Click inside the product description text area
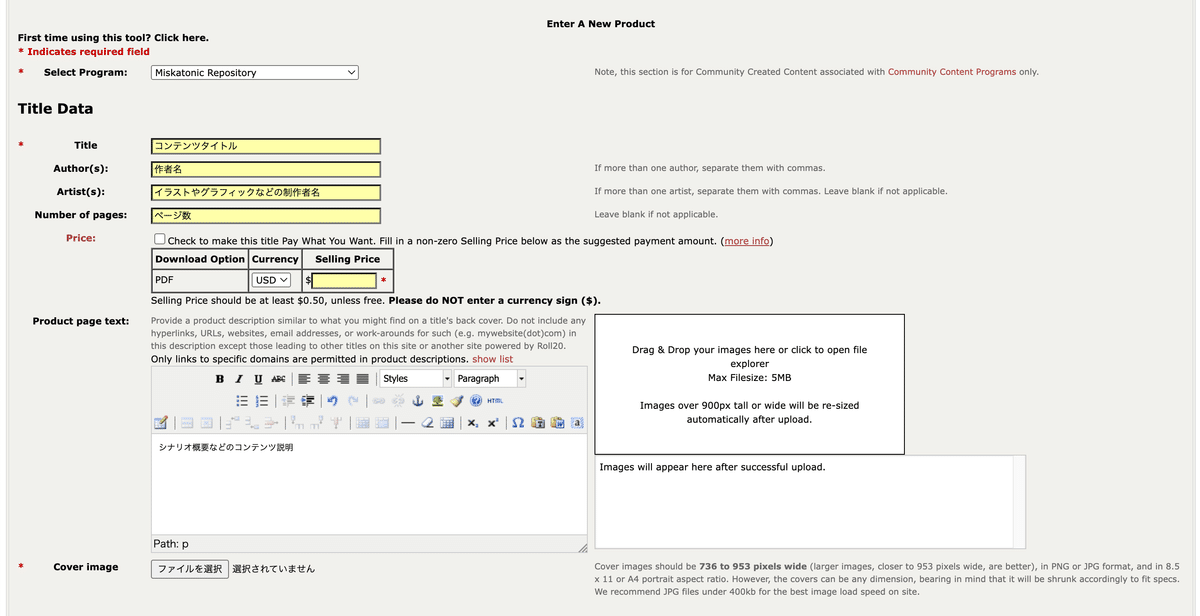 [369, 485]
